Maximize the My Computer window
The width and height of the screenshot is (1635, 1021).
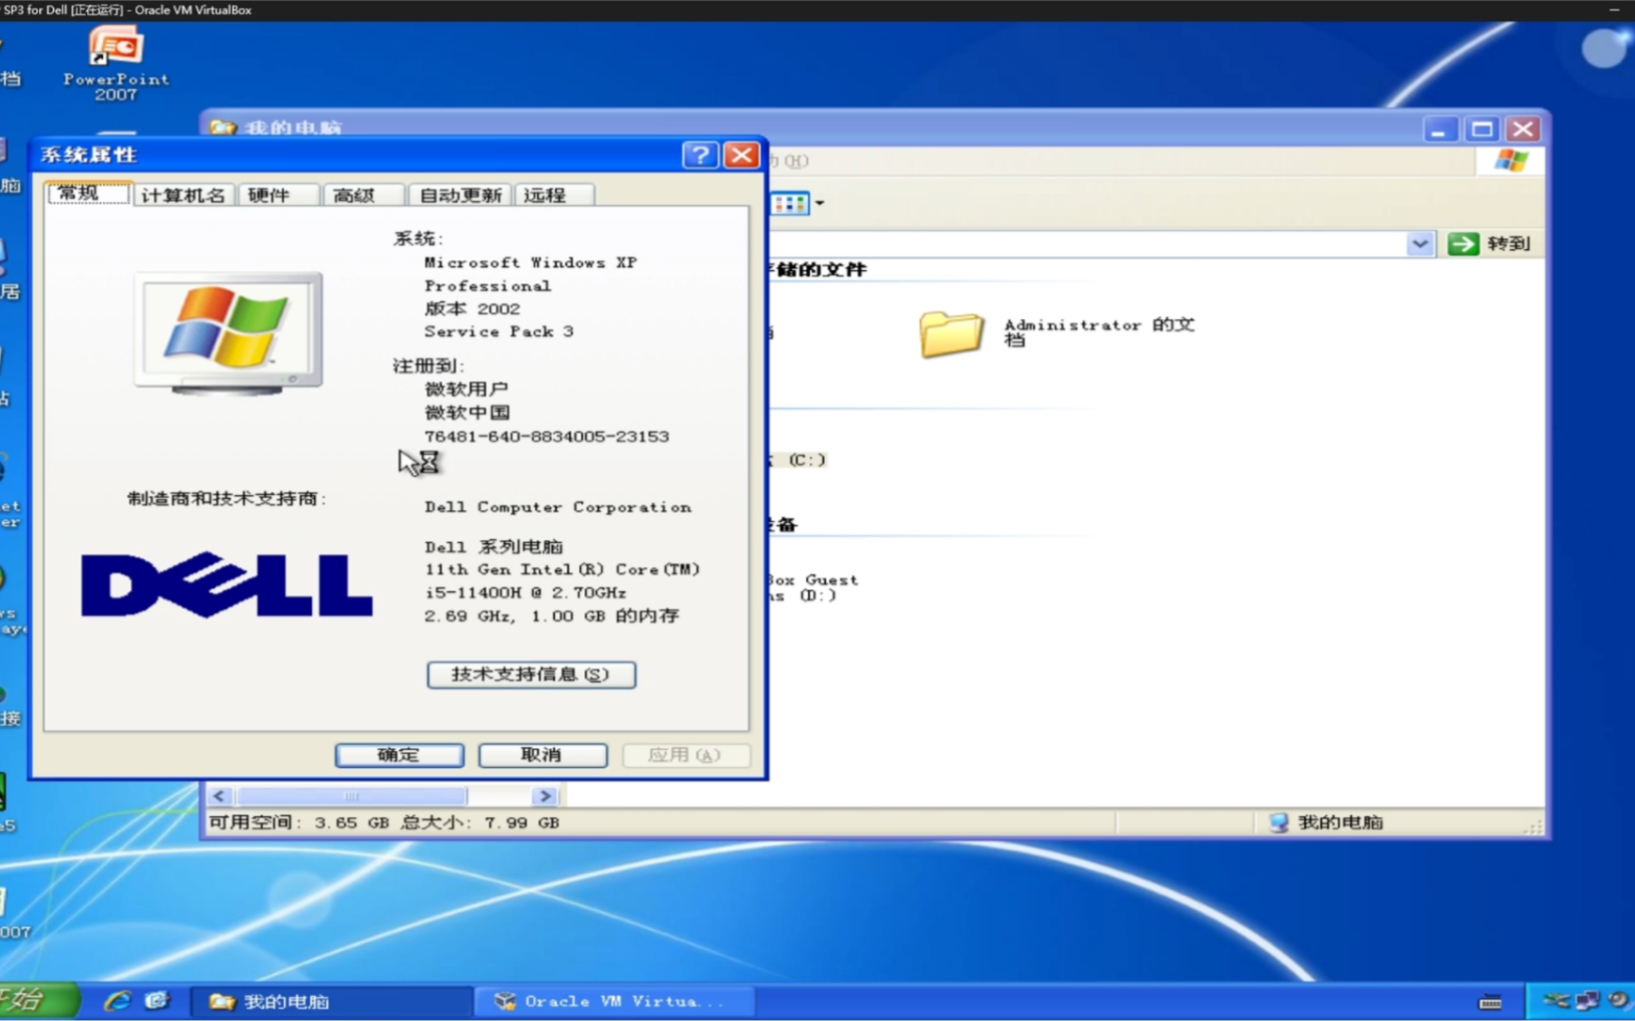[x=1481, y=129]
